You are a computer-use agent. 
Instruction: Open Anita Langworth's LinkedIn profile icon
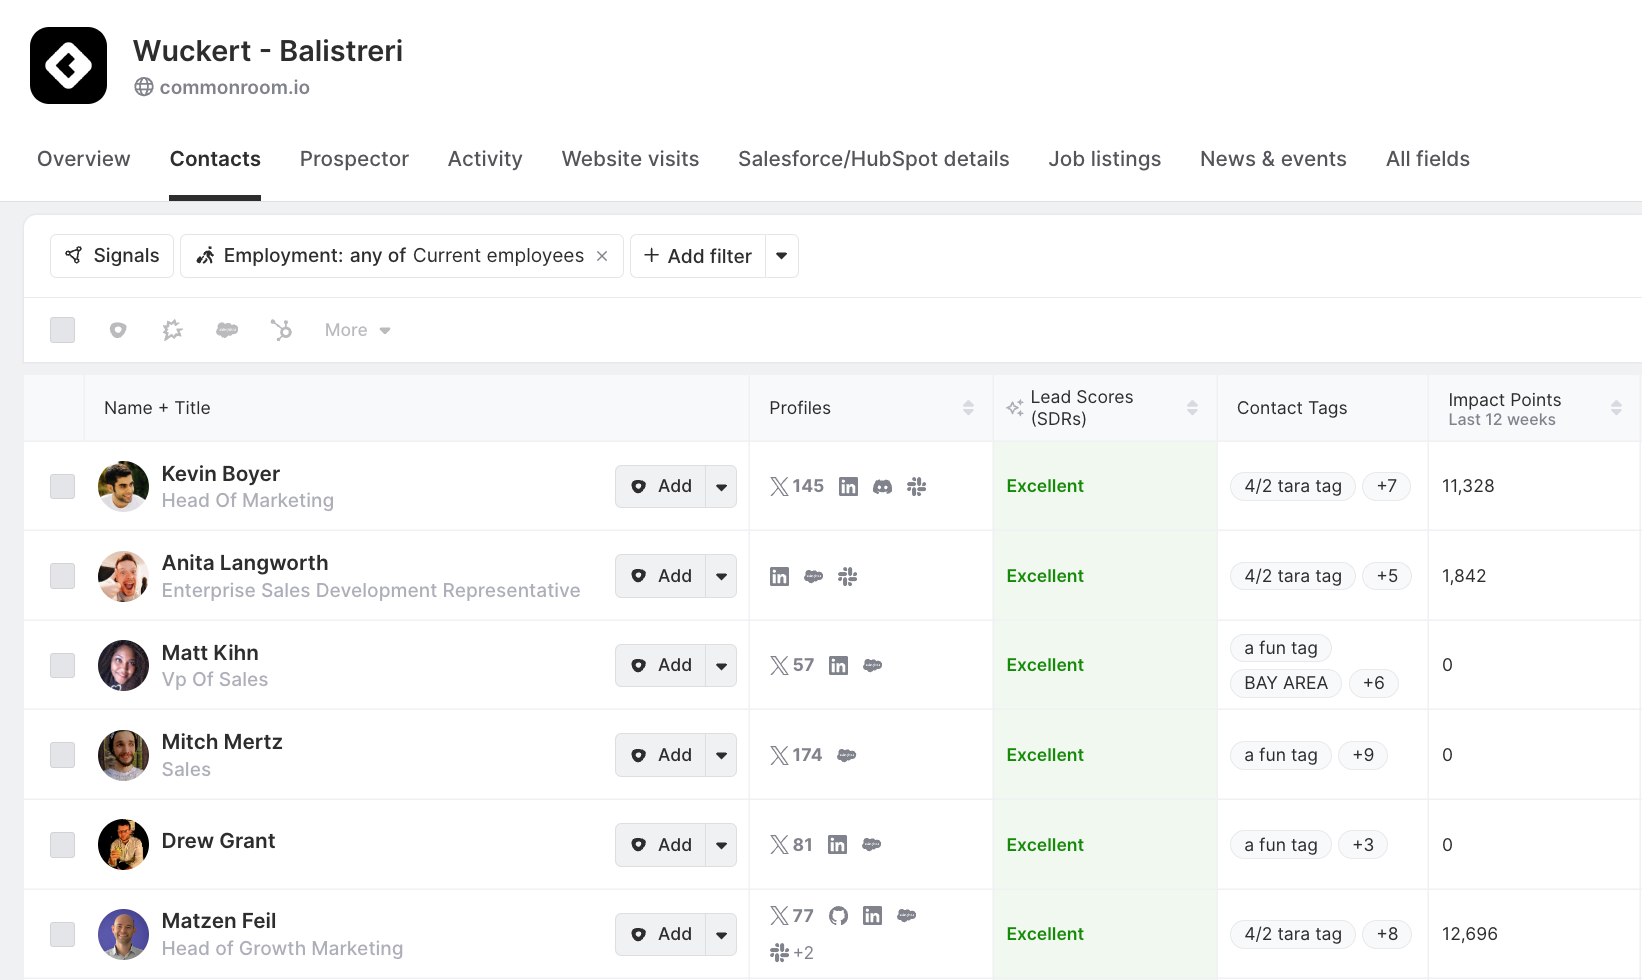pos(779,577)
